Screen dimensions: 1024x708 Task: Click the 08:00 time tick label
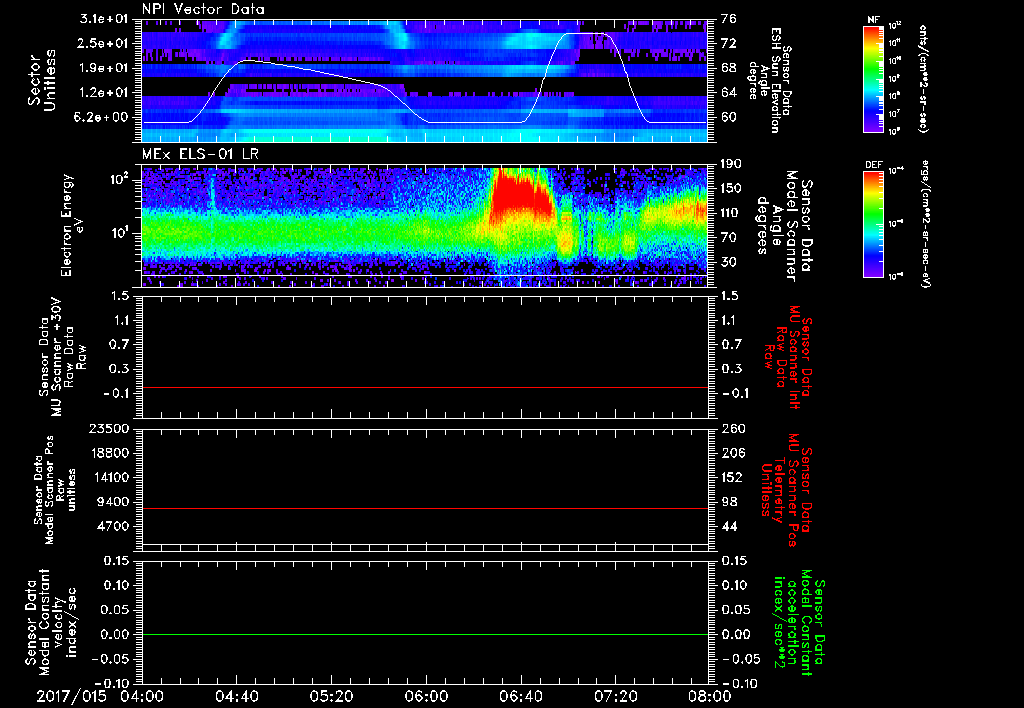pyautogui.click(x=709, y=696)
